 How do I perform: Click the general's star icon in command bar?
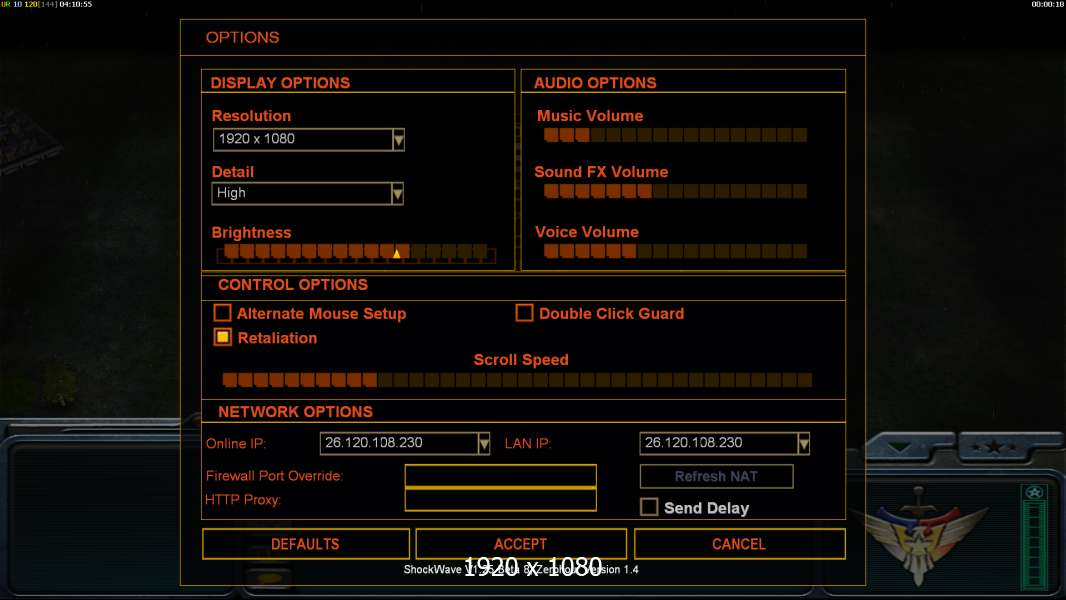click(x=1034, y=492)
